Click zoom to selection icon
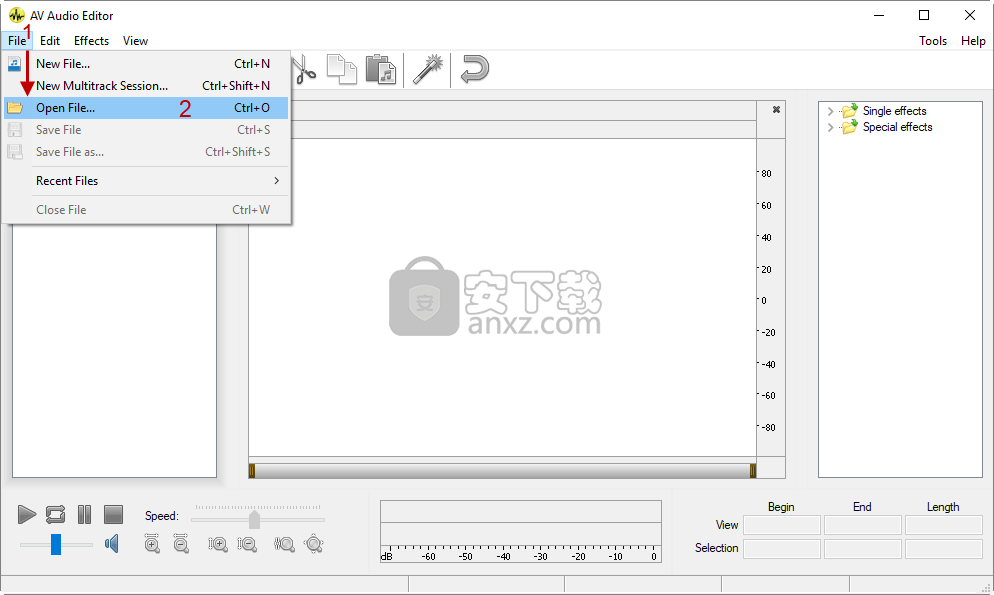Viewport: 994px width, 595px height. [284, 544]
